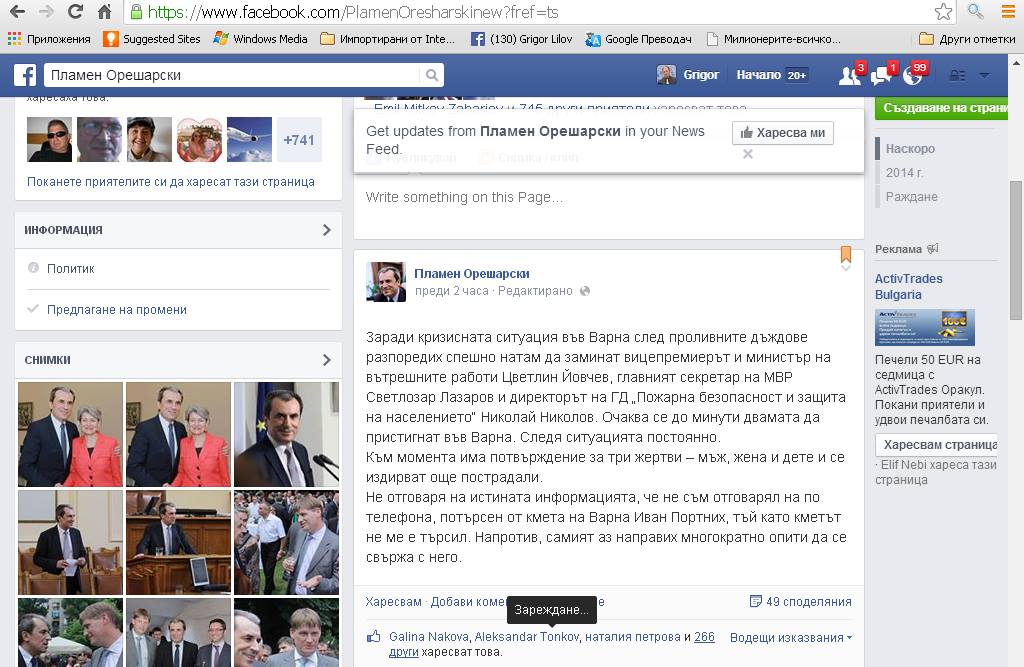Click the globe audience icon on post
Viewport: 1024px width, 667px height.
point(585,291)
